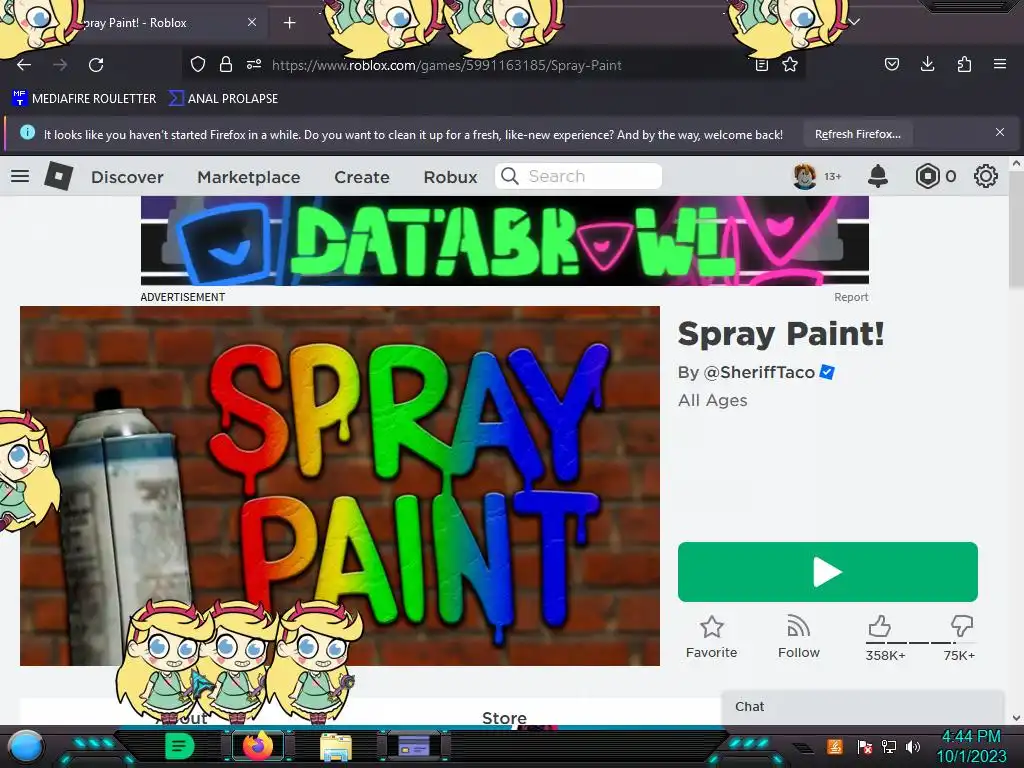Expand the Chat panel
Viewport: 1024px width, 768px height.
pos(862,707)
